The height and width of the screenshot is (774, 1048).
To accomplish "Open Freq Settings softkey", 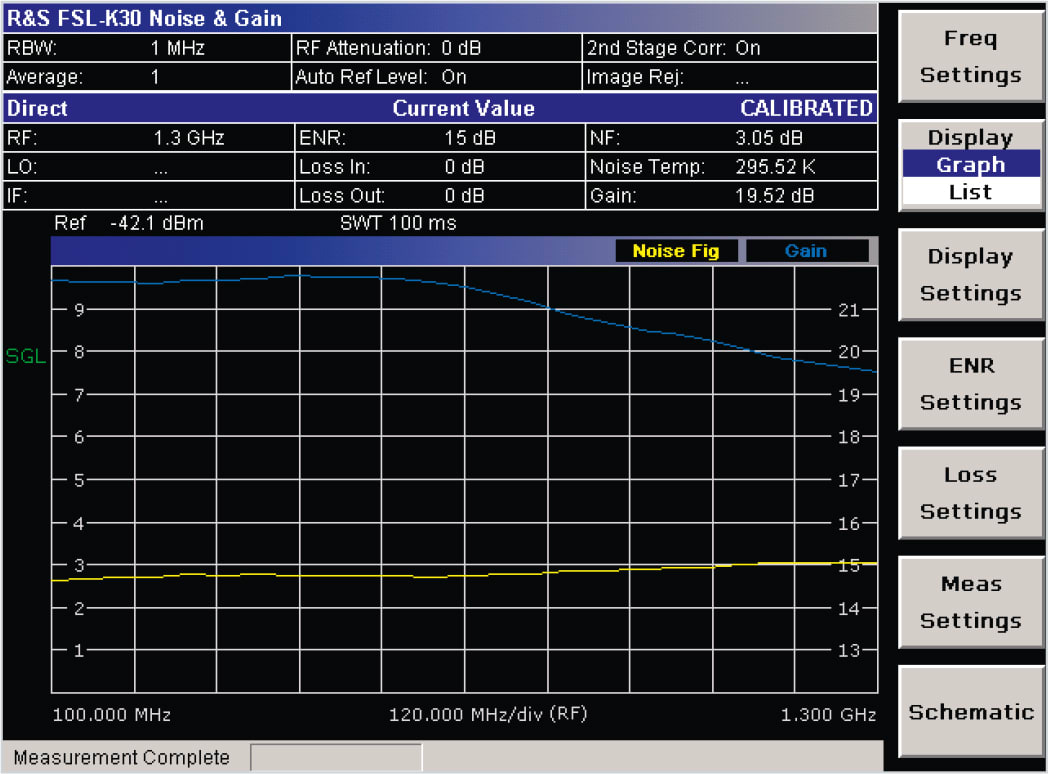I will point(969,57).
